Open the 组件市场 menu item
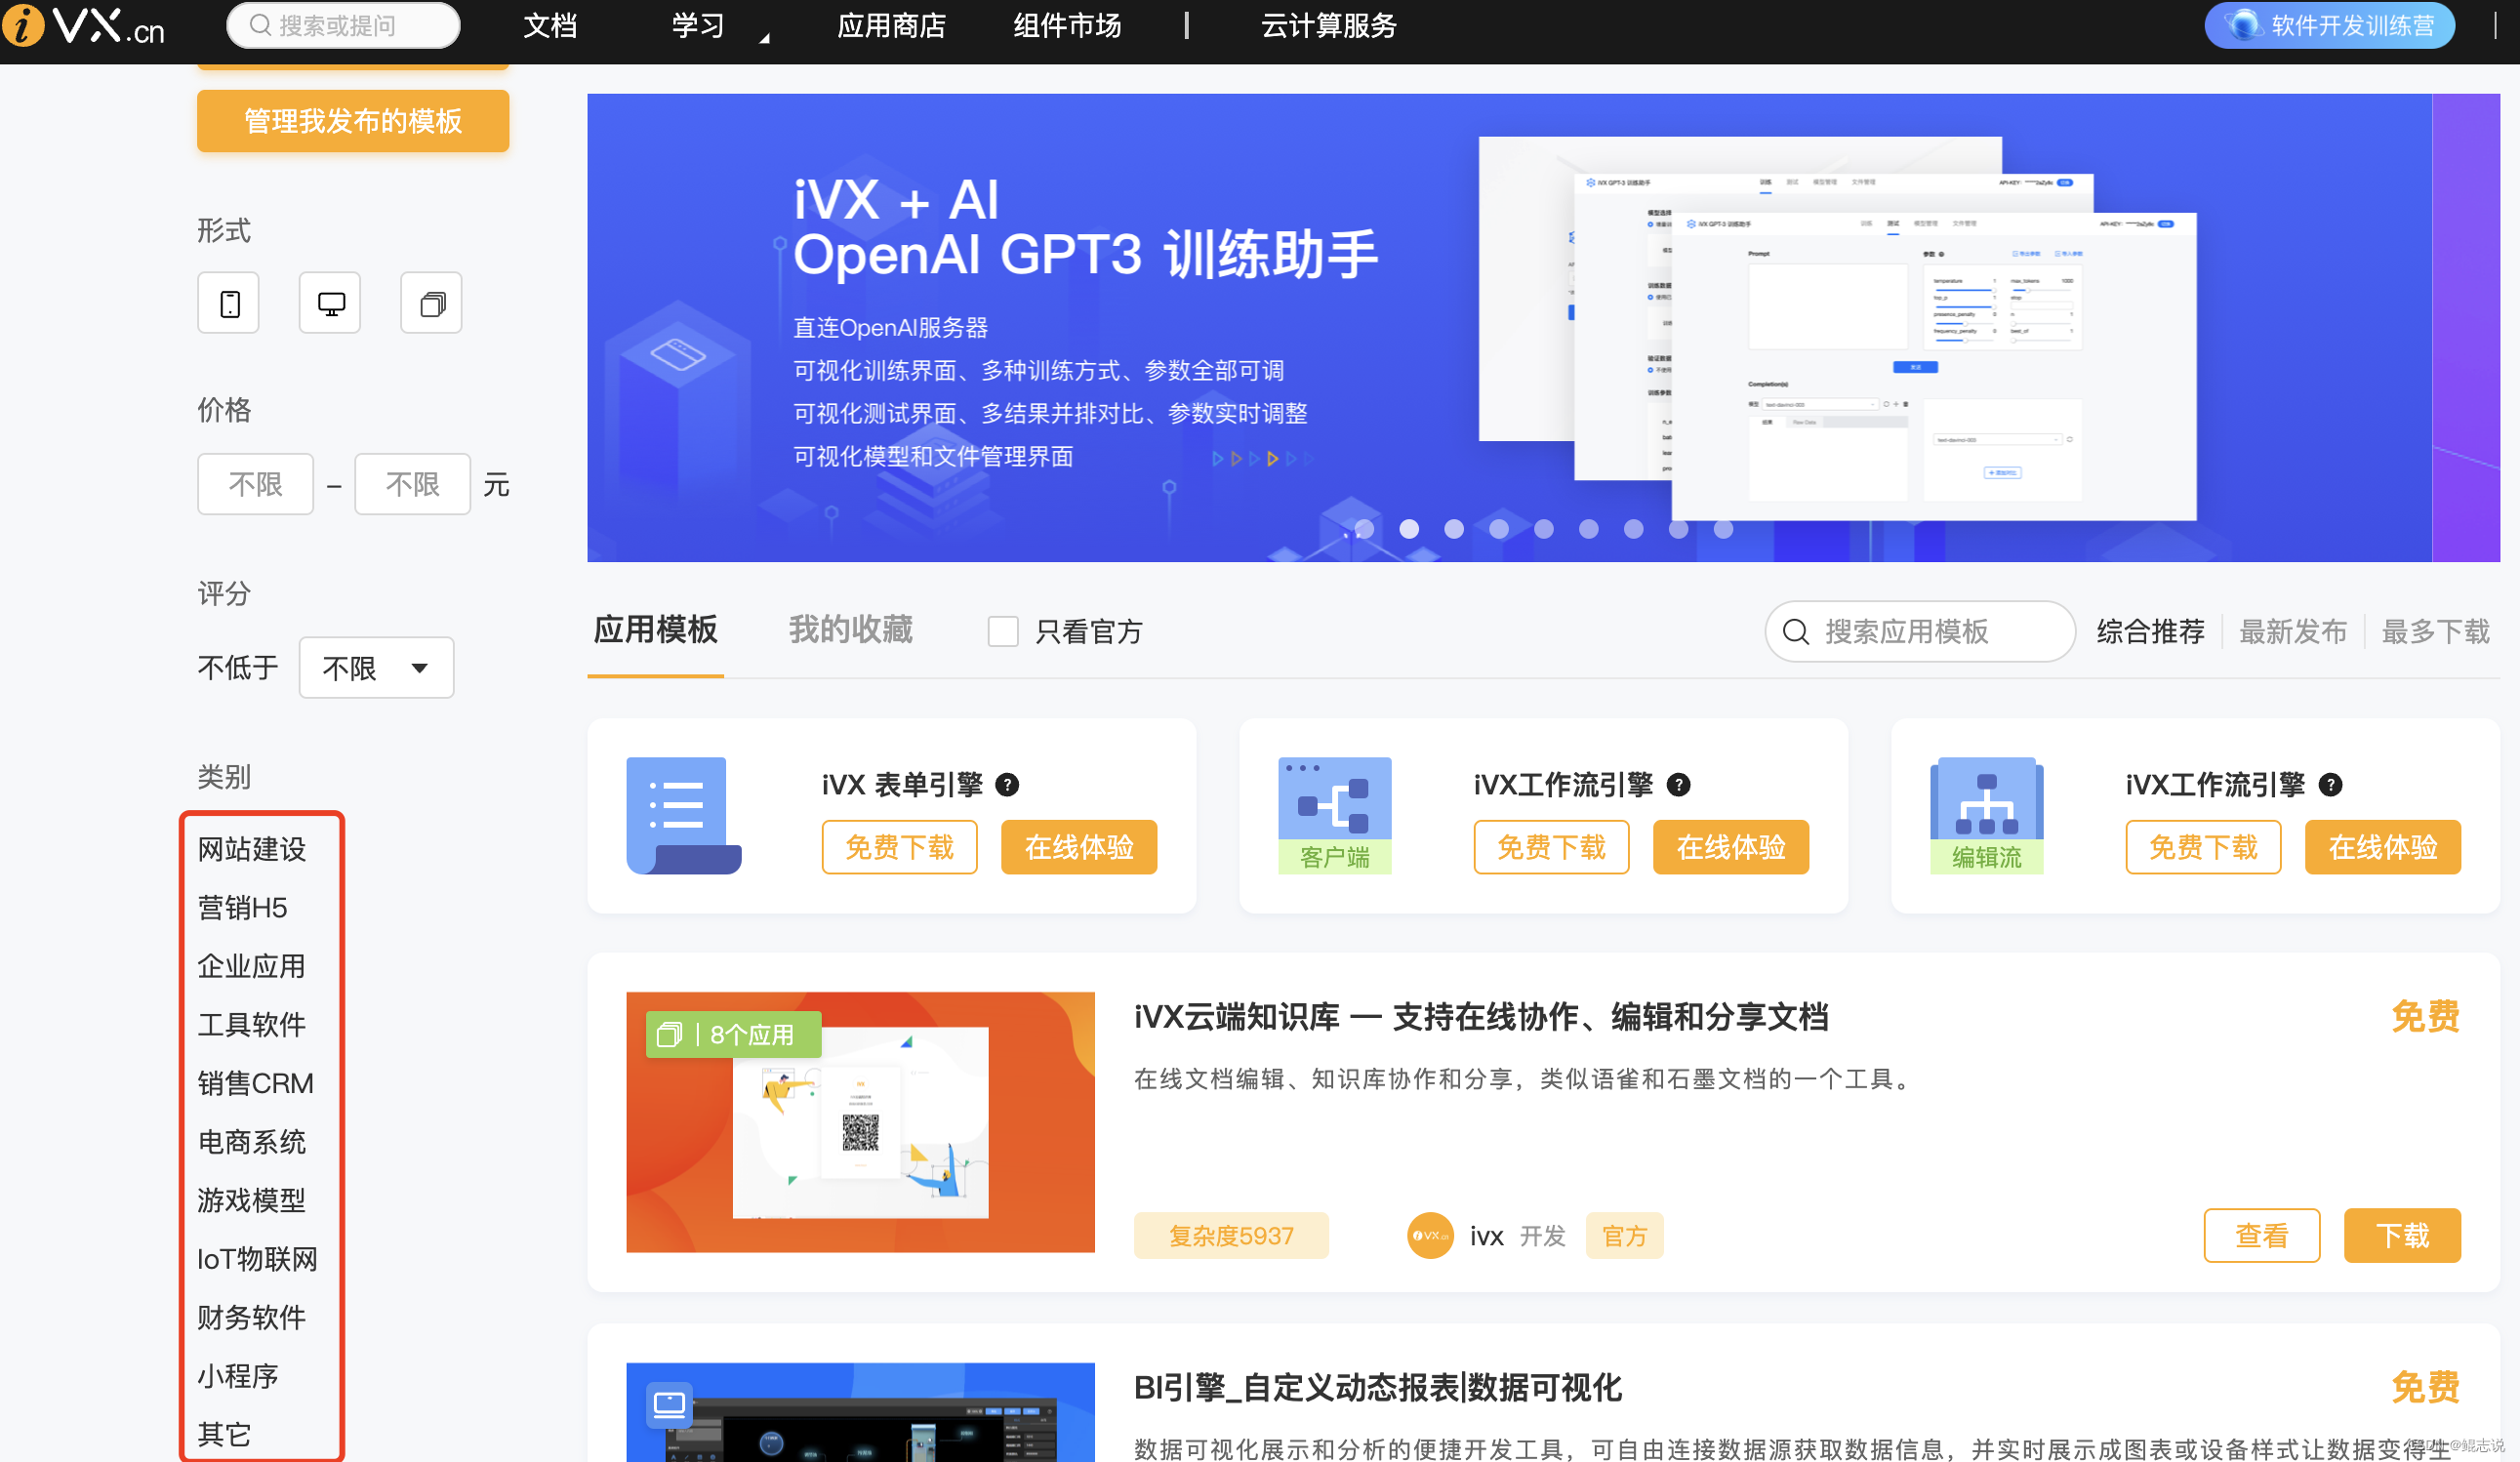 pos(1067,26)
